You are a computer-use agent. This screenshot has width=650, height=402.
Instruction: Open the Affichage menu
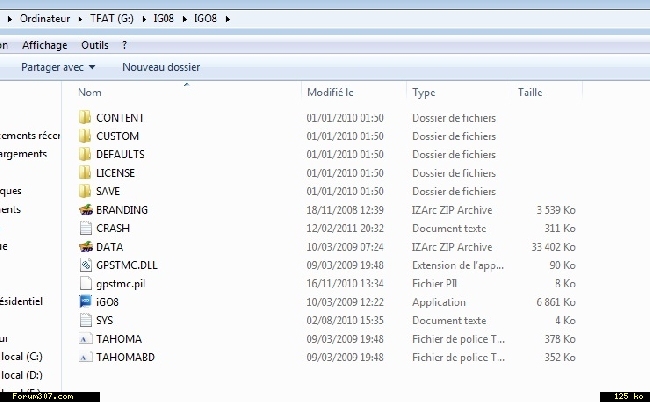point(44,45)
